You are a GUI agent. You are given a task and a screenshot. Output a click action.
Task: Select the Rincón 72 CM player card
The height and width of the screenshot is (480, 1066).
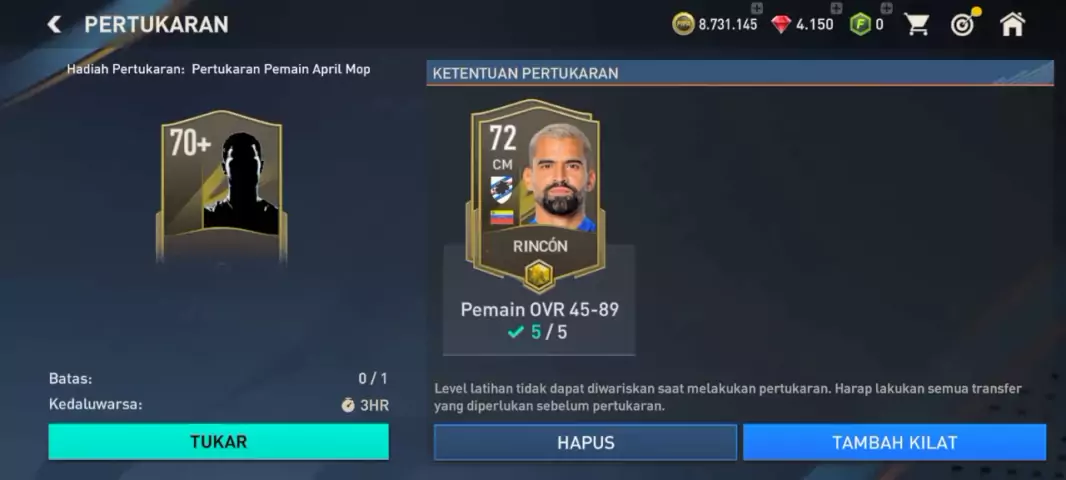click(x=536, y=192)
